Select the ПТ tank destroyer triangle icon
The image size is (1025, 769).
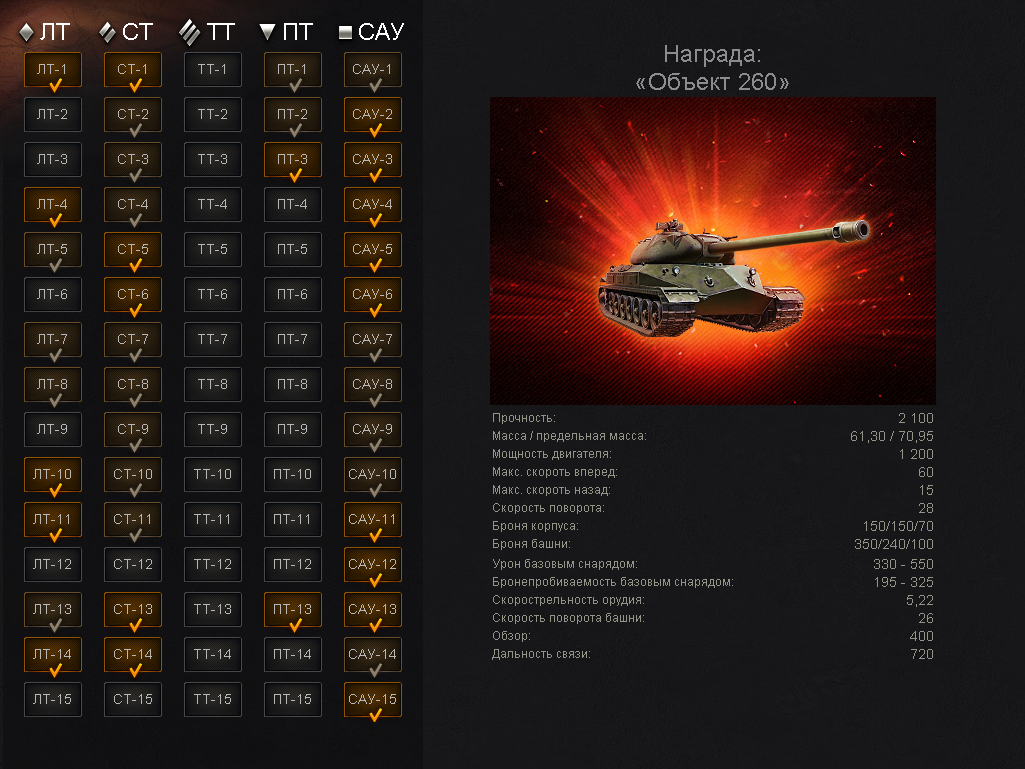coord(267,32)
